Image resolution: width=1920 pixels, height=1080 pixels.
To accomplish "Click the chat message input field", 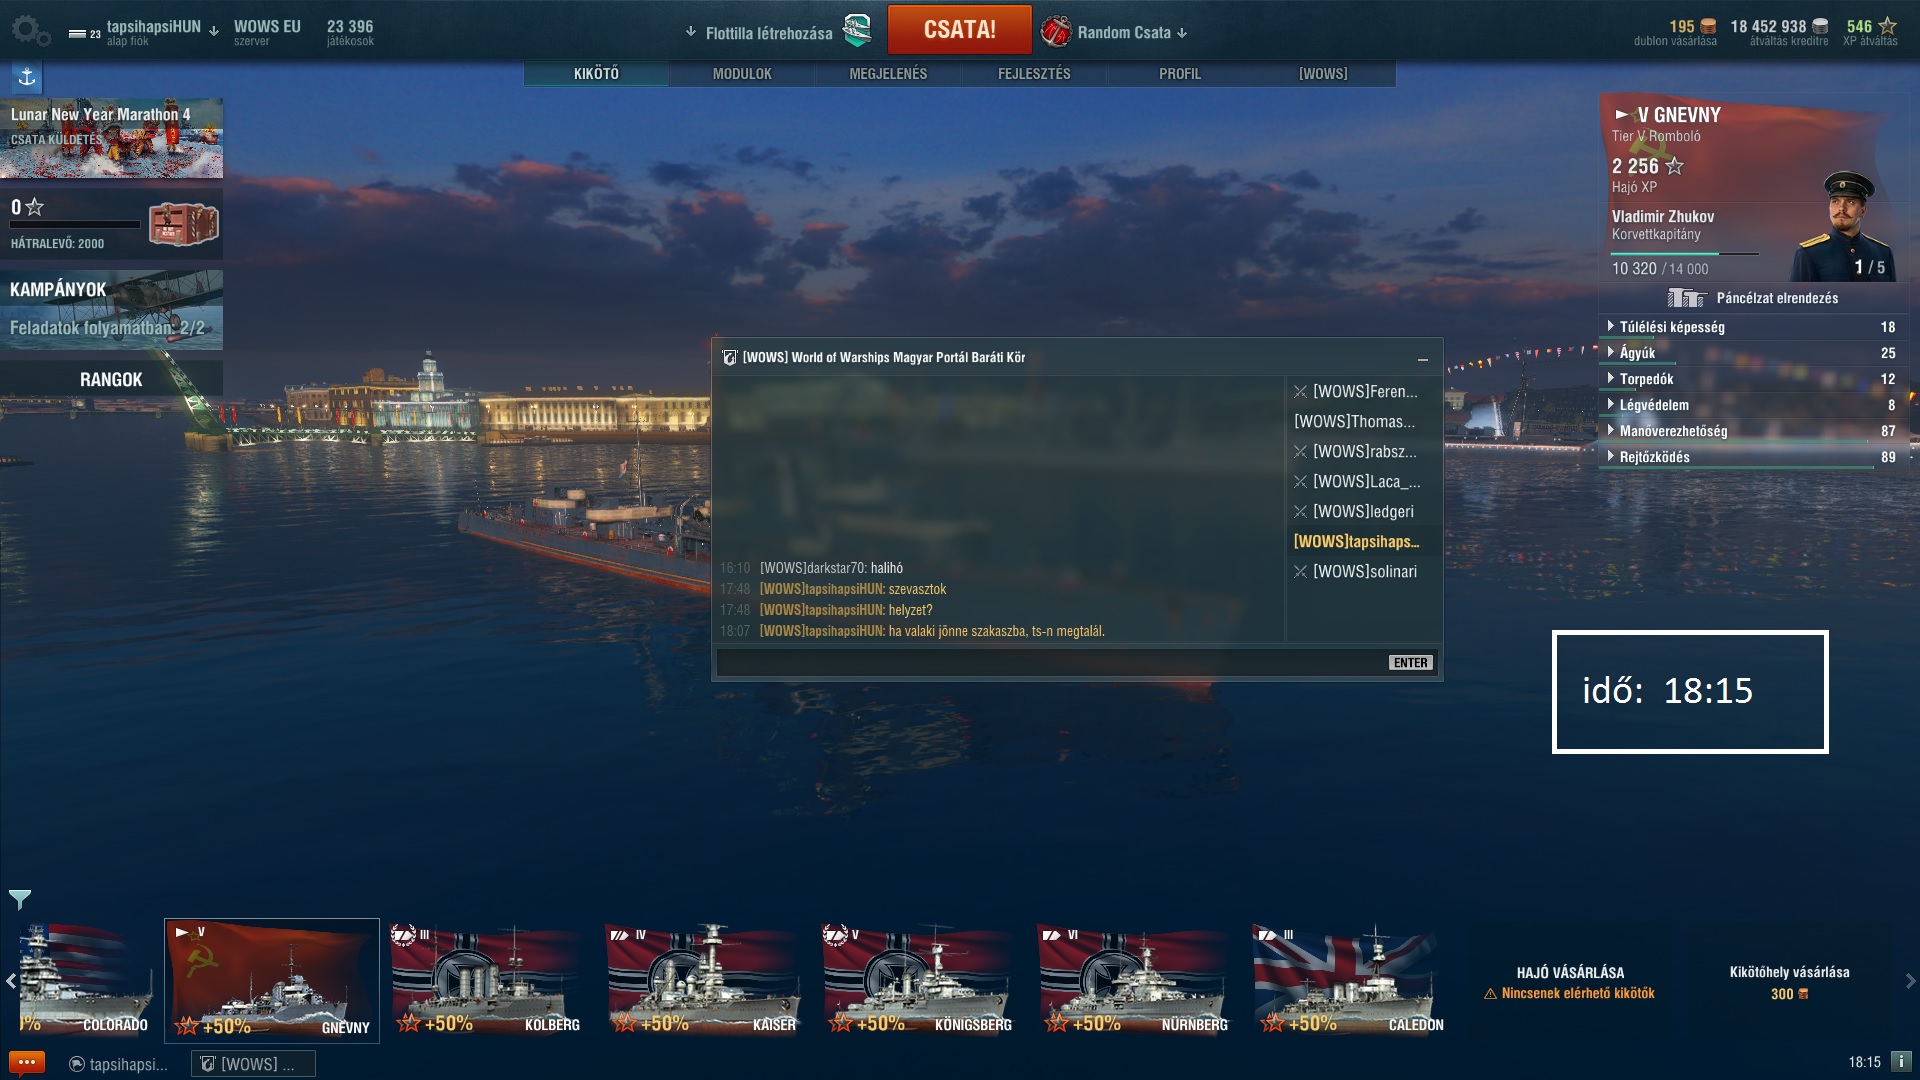I will pos(1050,663).
